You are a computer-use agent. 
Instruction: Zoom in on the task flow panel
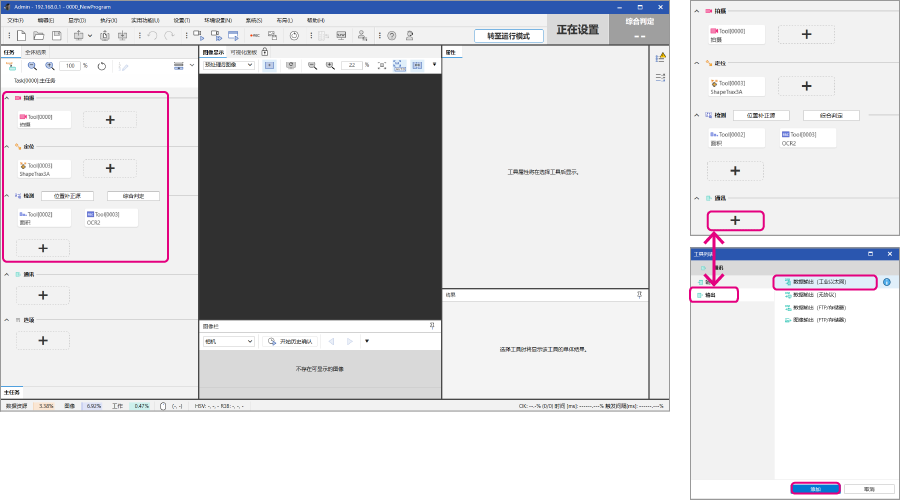pyautogui.click(x=48, y=65)
